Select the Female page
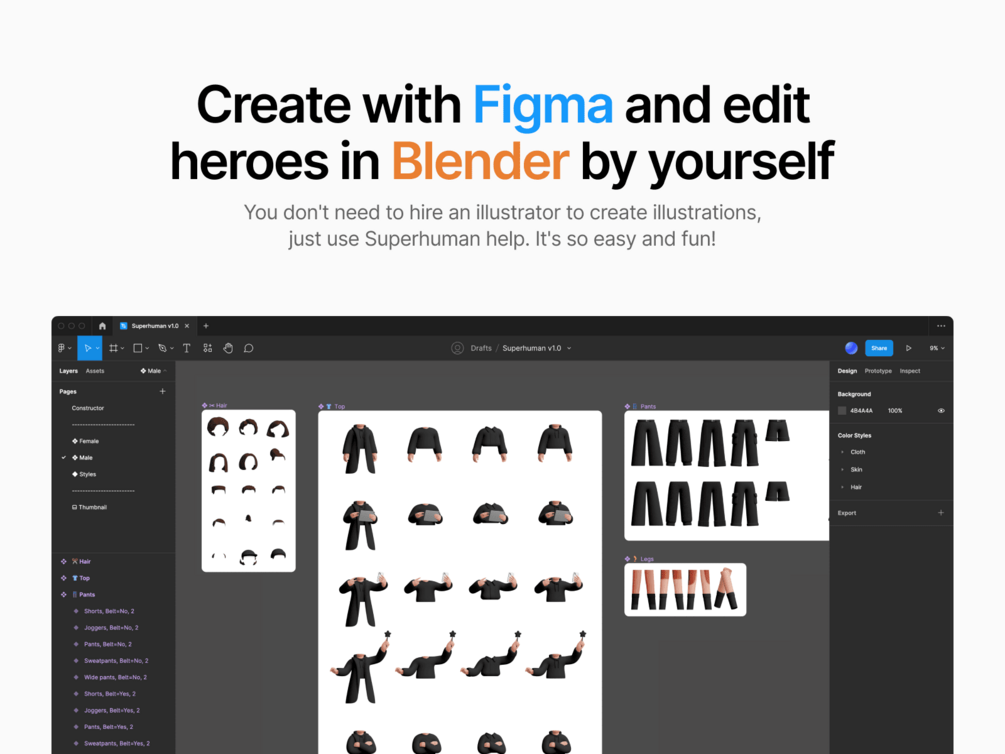Viewport: 1005px width, 754px height. [x=85, y=441]
